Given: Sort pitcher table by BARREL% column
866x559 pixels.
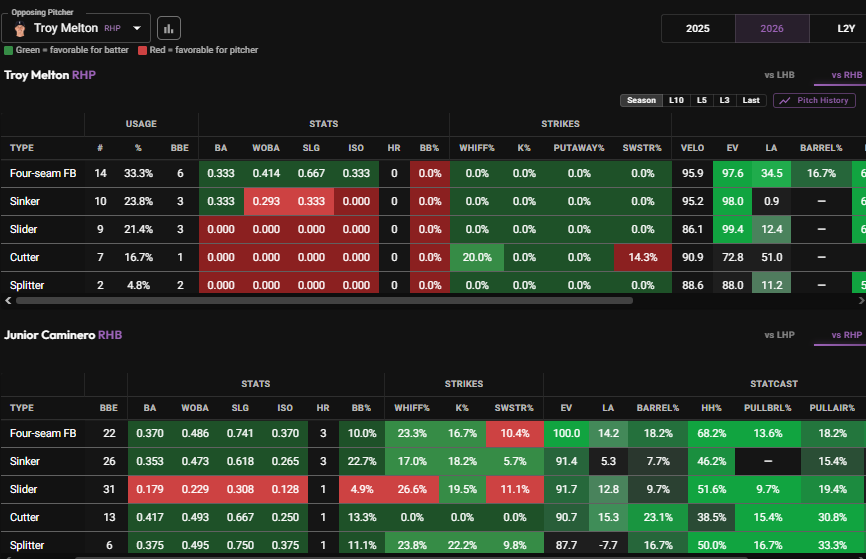Looking at the screenshot, I should pos(821,148).
